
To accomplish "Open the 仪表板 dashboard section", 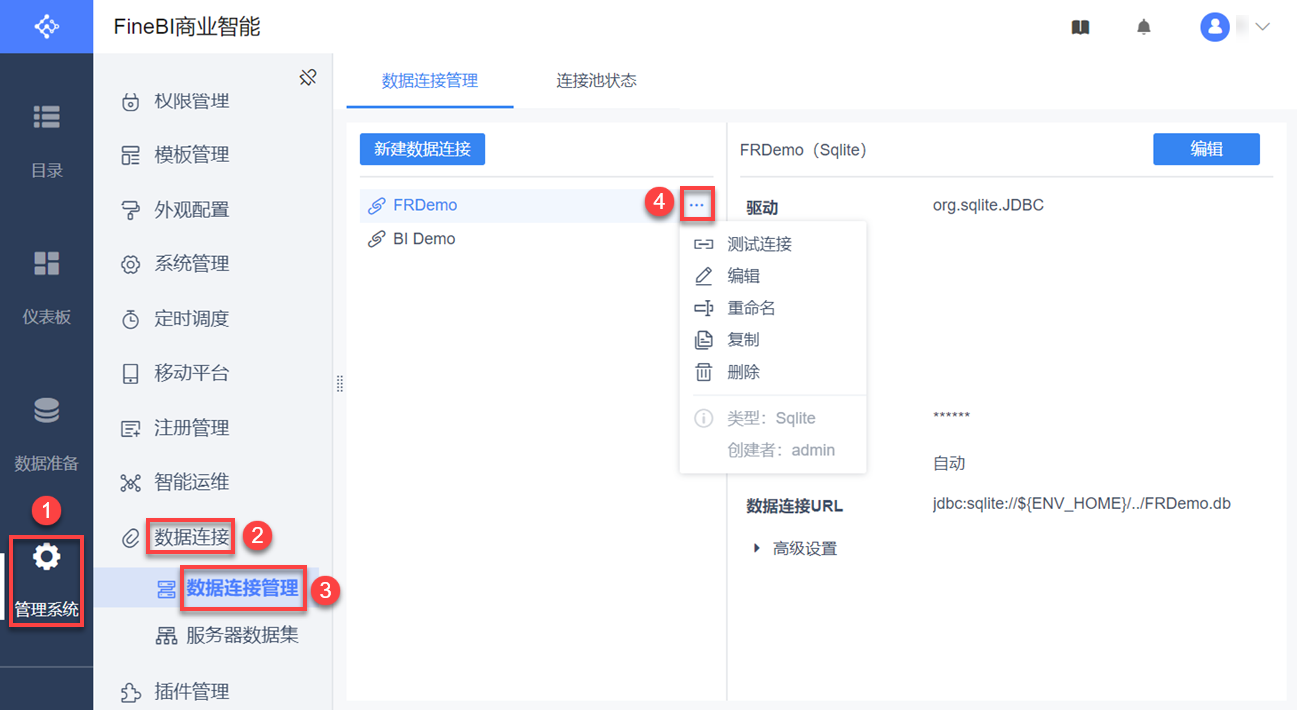I will (x=46, y=287).
